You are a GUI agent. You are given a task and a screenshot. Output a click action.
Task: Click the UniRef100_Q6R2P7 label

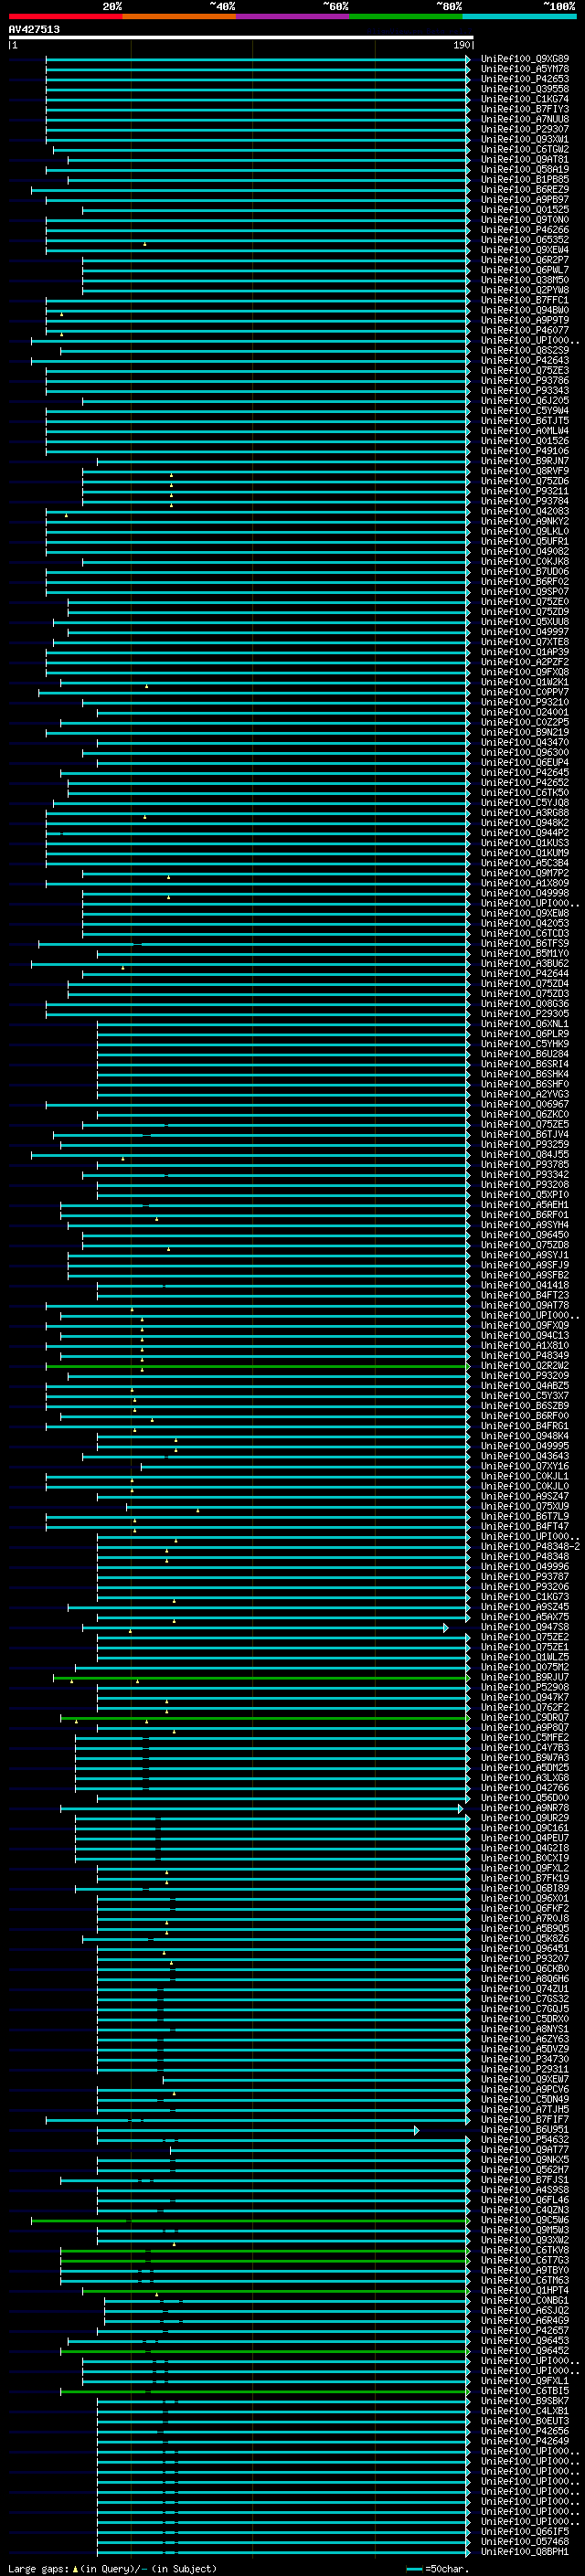525,260
